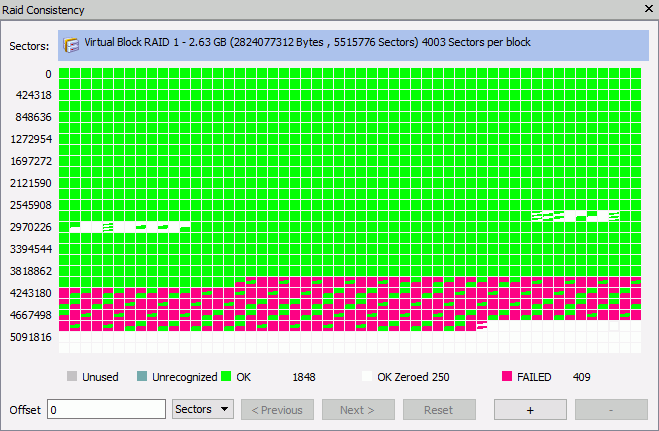Open the Sectors unit dropdown
The height and width of the screenshot is (431, 659).
[x=203, y=410]
